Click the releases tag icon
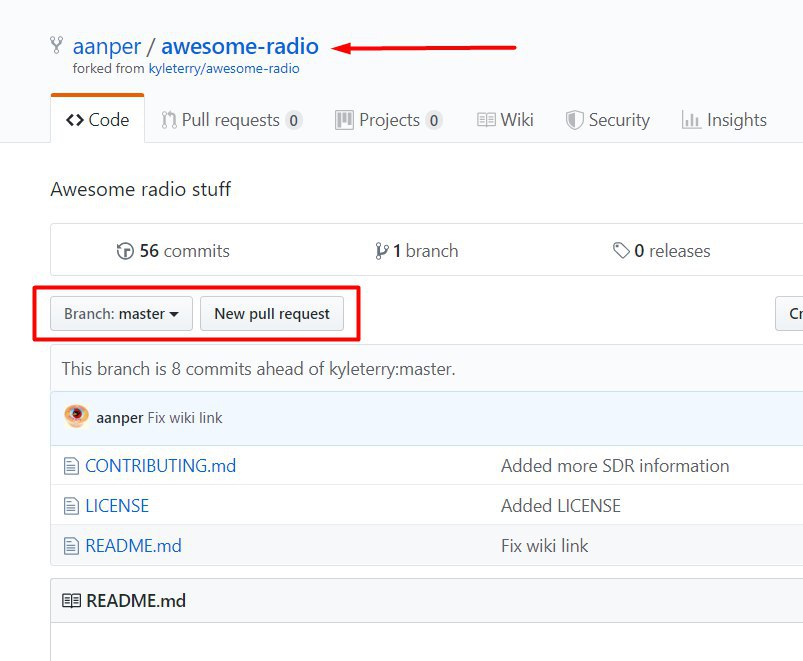The image size is (803, 661). [621, 250]
